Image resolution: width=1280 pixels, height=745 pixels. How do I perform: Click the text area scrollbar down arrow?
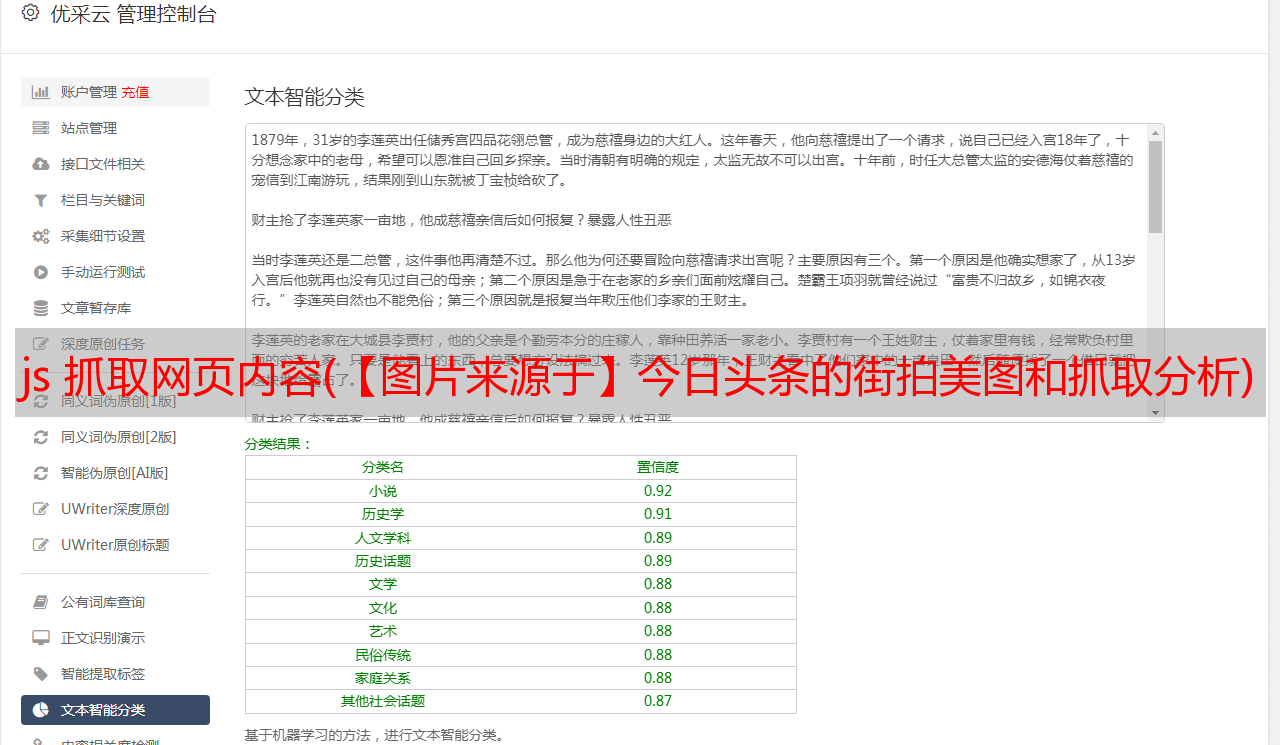(x=1155, y=413)
